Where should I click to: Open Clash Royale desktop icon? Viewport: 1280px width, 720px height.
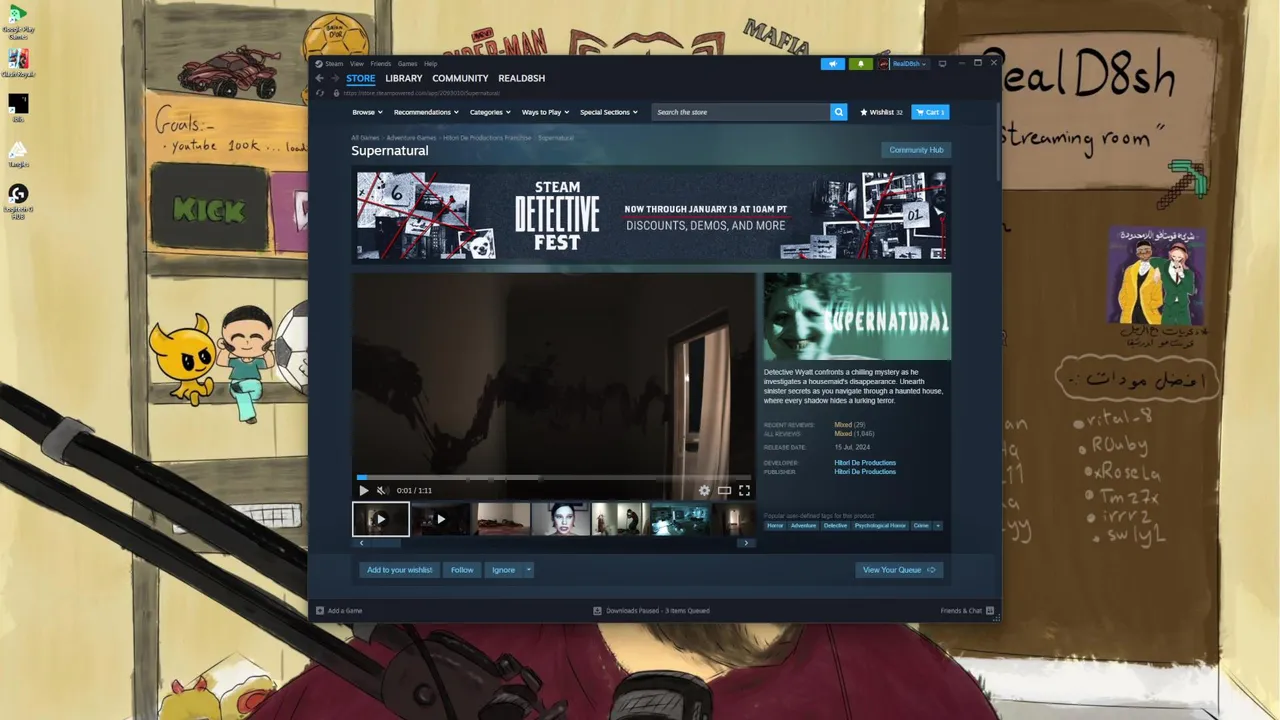click(x=18, y=64)
